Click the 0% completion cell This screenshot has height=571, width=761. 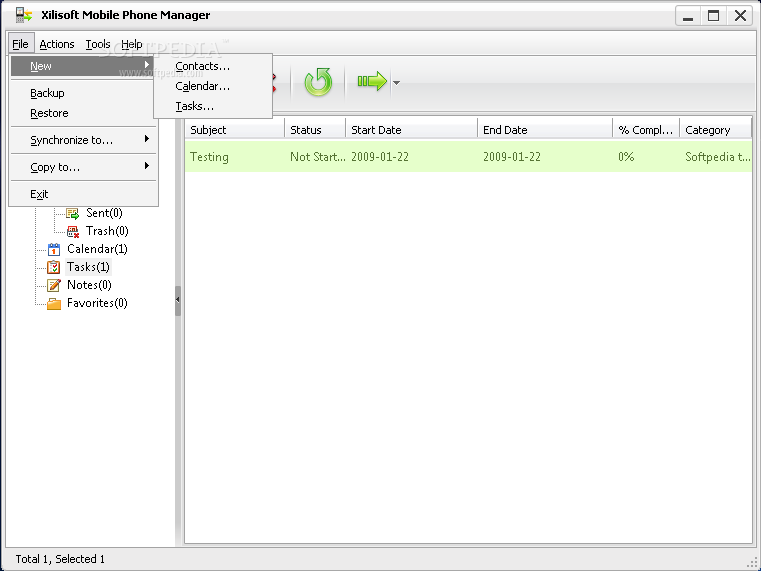626,157
